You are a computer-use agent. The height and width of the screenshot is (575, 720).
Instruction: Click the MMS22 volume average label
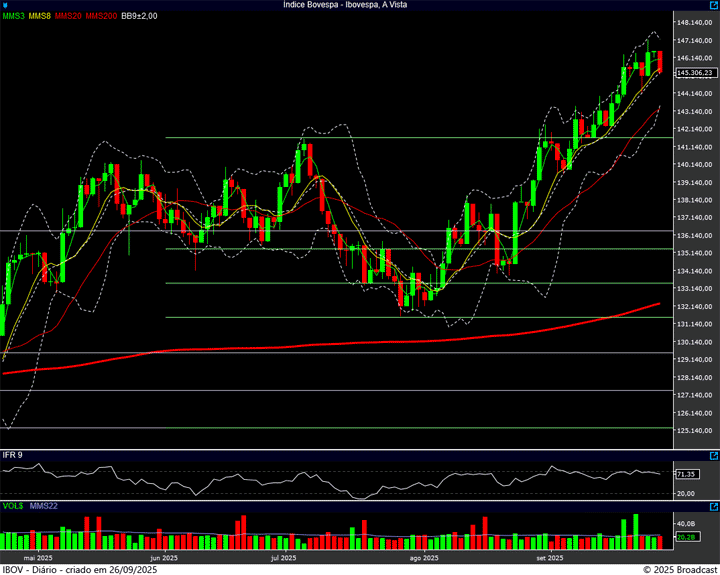(44, 506)
